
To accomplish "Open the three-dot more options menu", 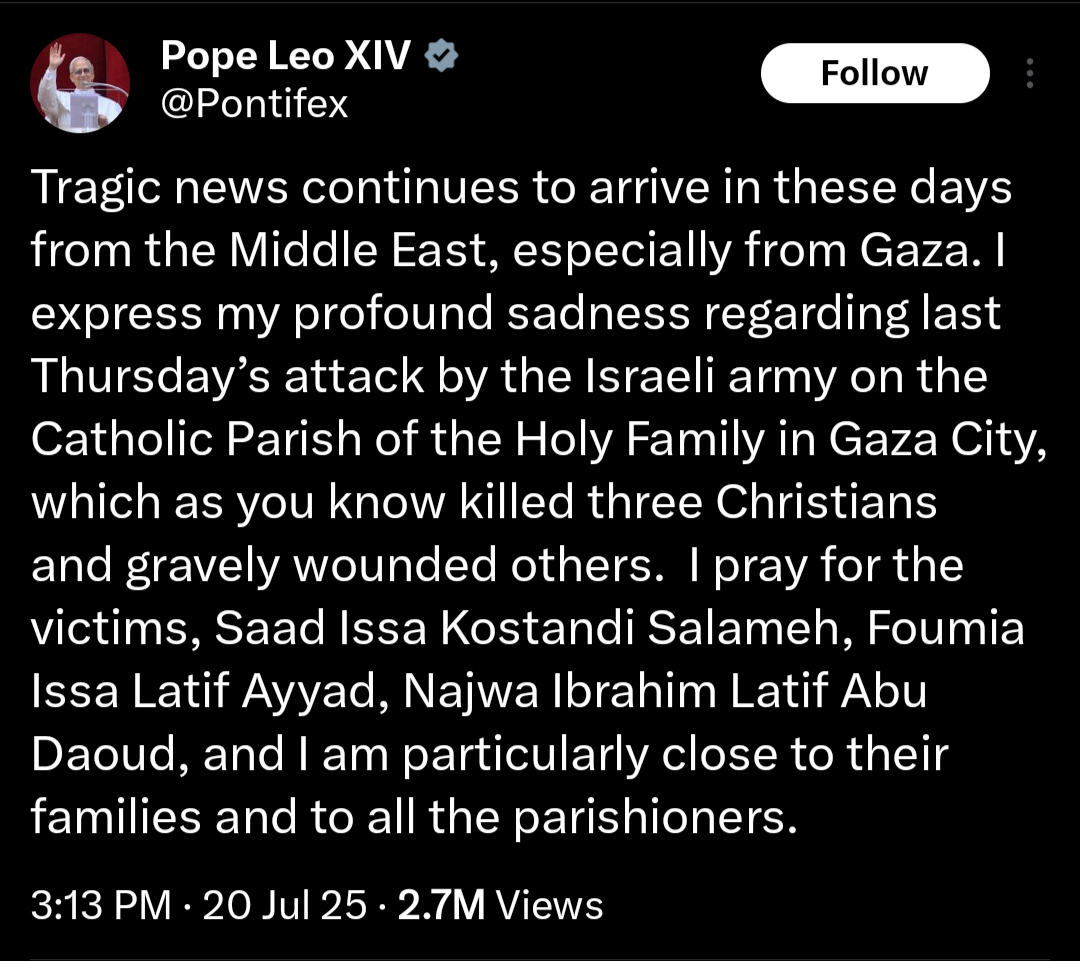I will click(1030, 73).
